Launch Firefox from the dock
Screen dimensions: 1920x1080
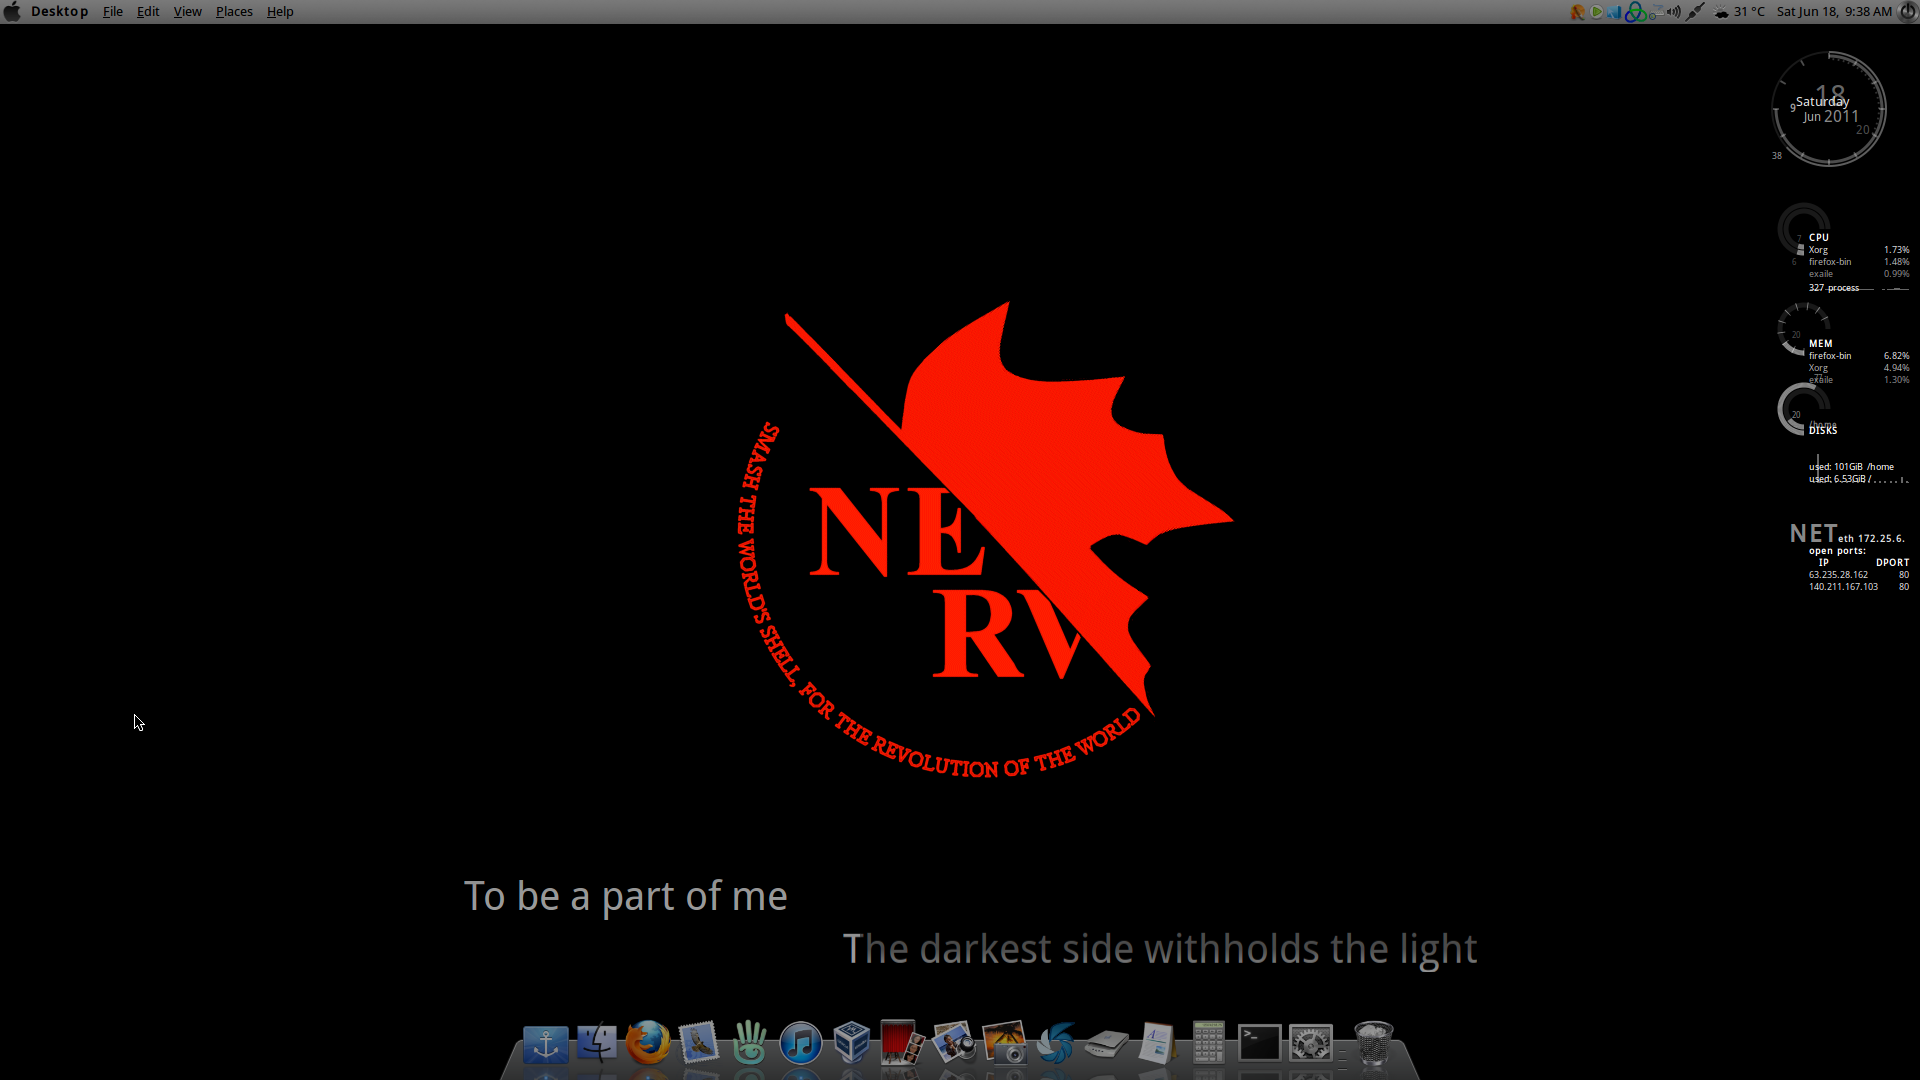648,1043
